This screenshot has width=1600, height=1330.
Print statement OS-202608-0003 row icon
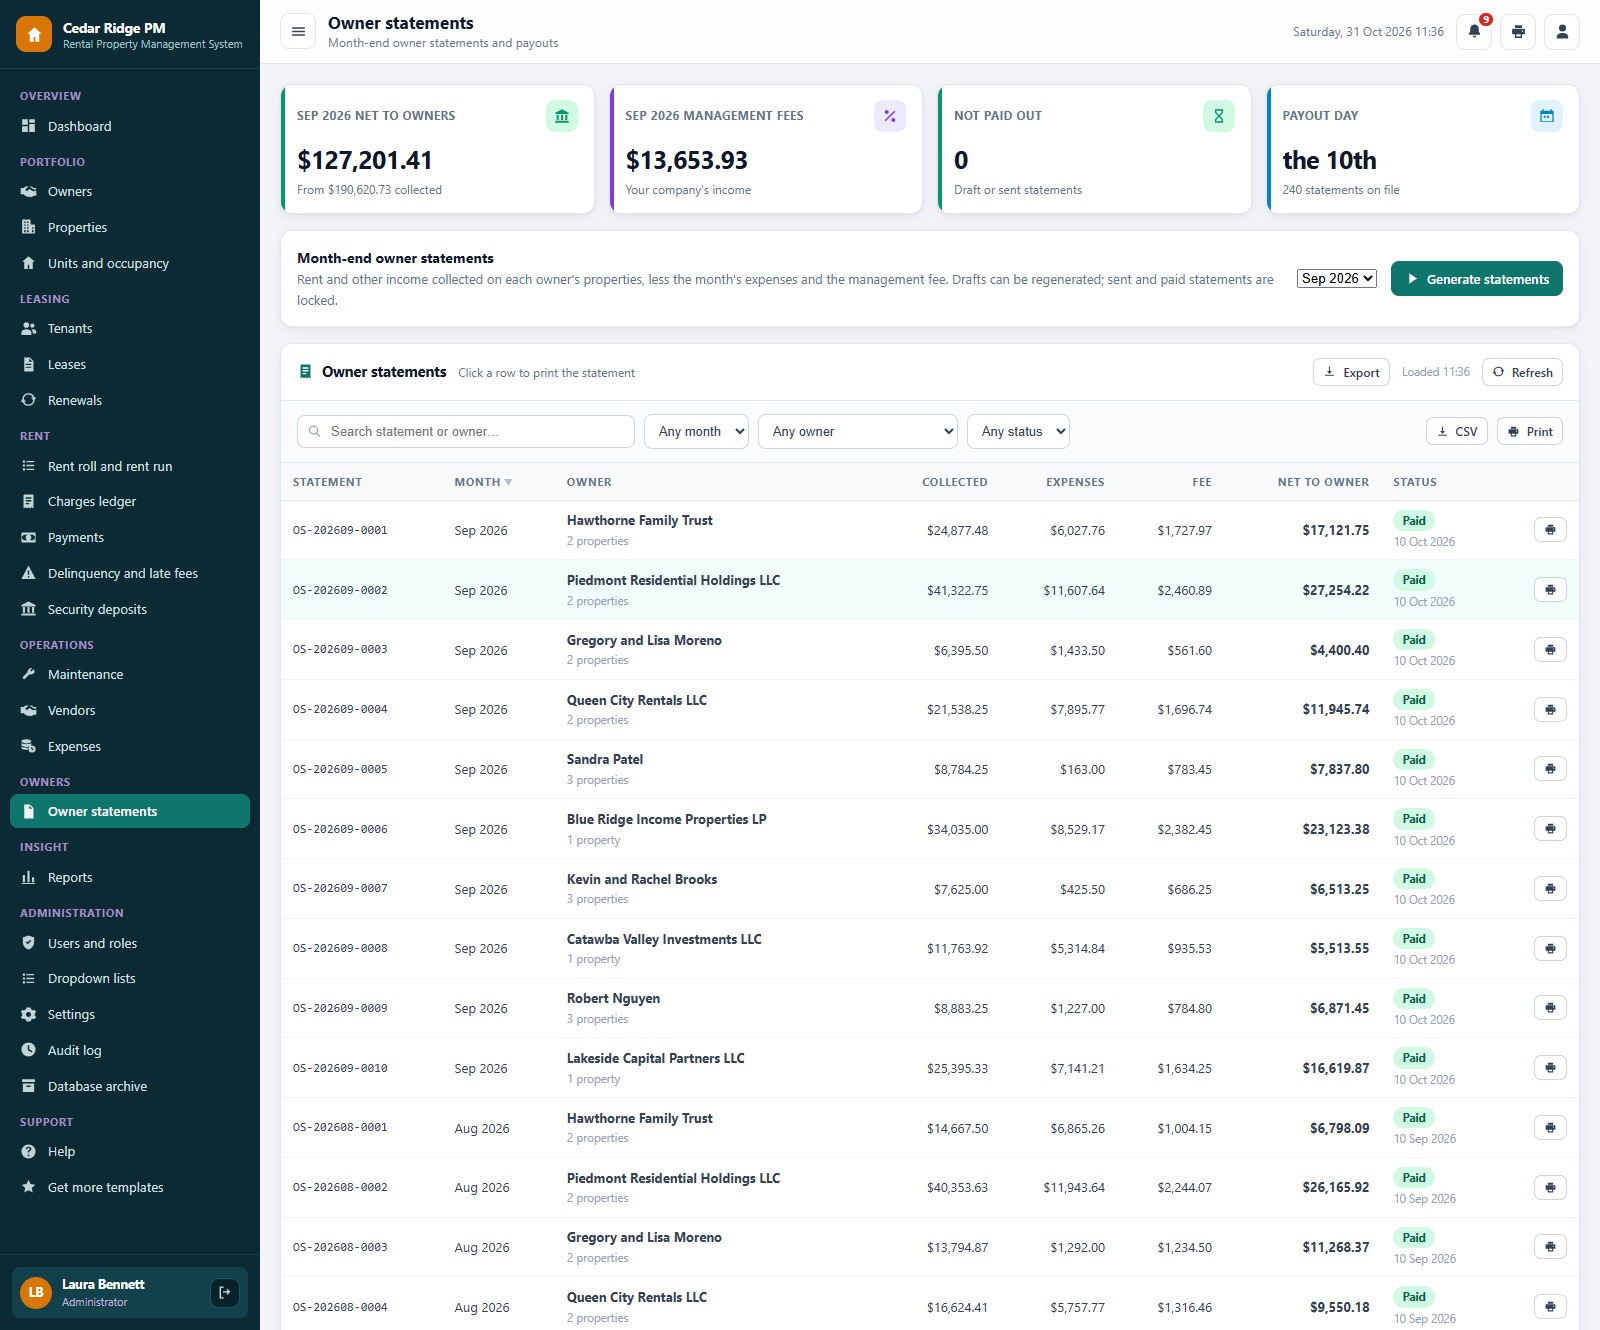coord(1550,1247)
